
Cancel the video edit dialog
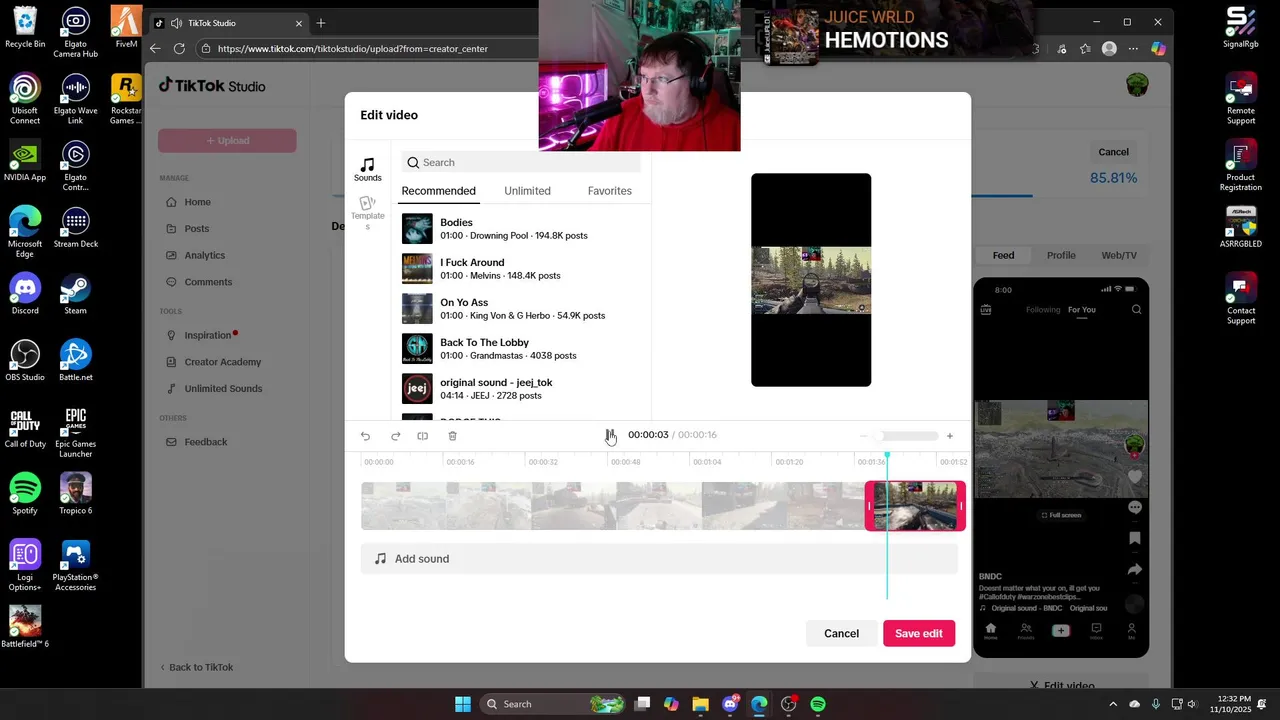841,633
